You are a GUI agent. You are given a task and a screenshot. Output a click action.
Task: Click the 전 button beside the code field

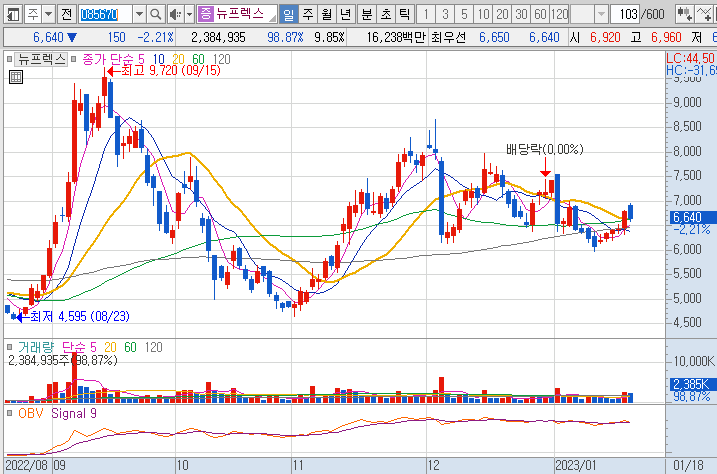66,15
